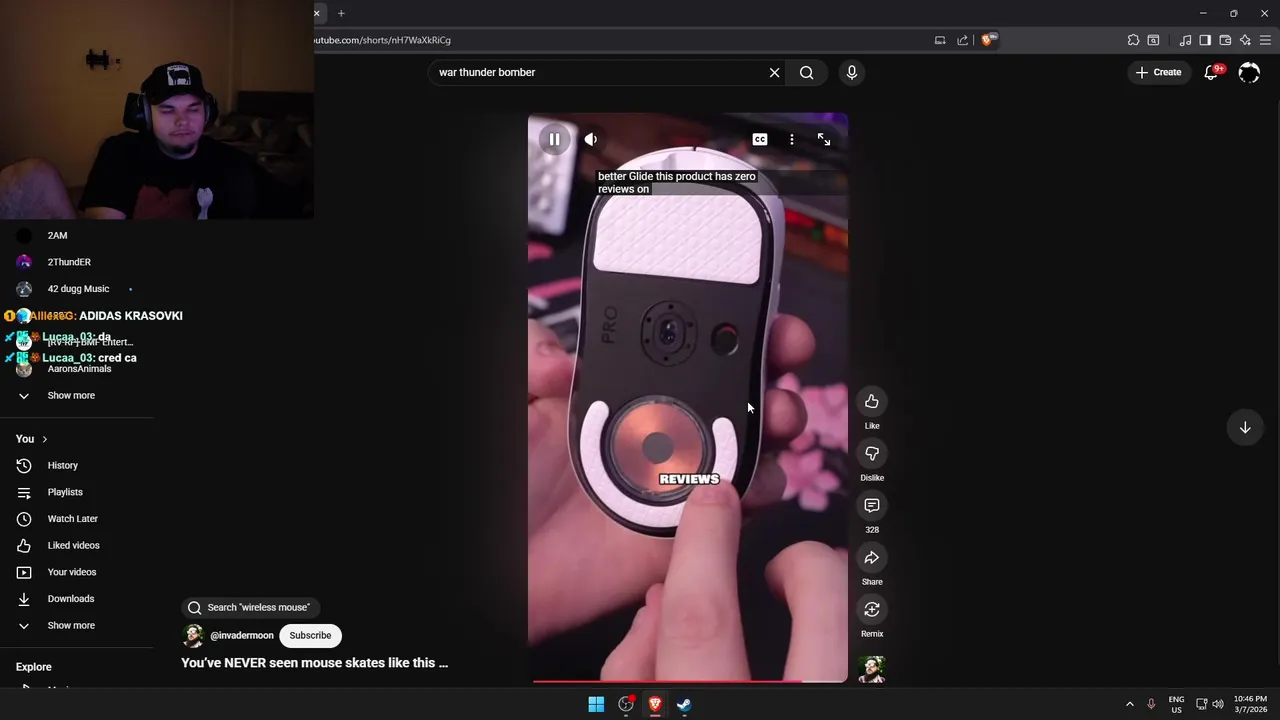
Task: Open the Brave browser taskbar icon
Action: point(655,704)
